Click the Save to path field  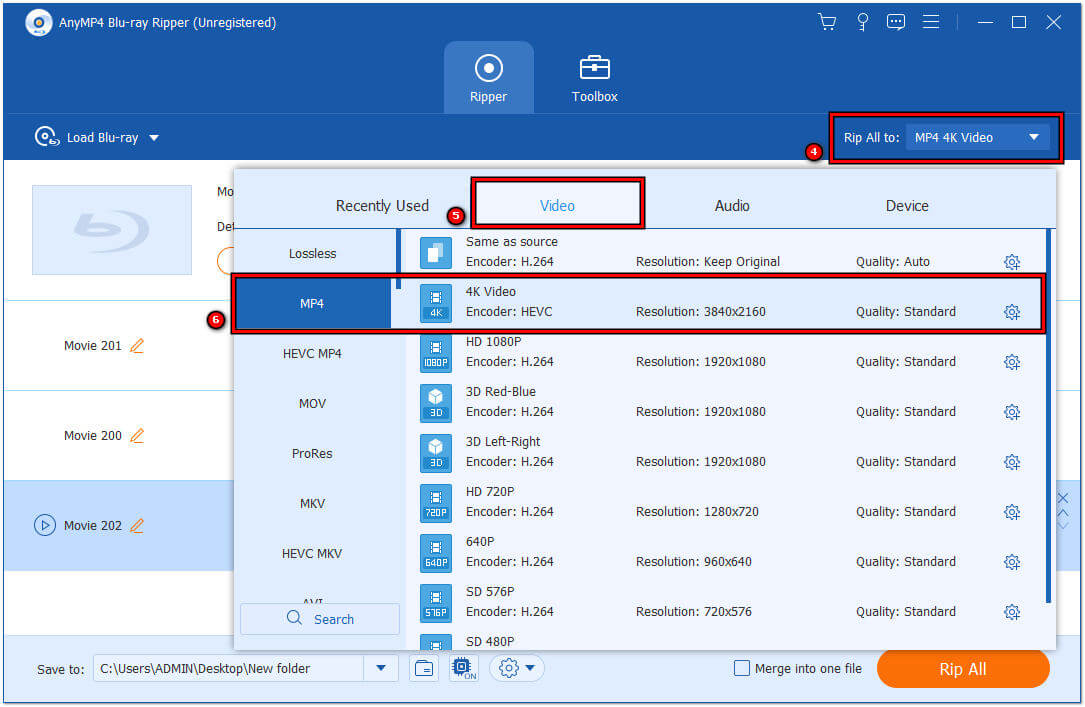[228, 668]
